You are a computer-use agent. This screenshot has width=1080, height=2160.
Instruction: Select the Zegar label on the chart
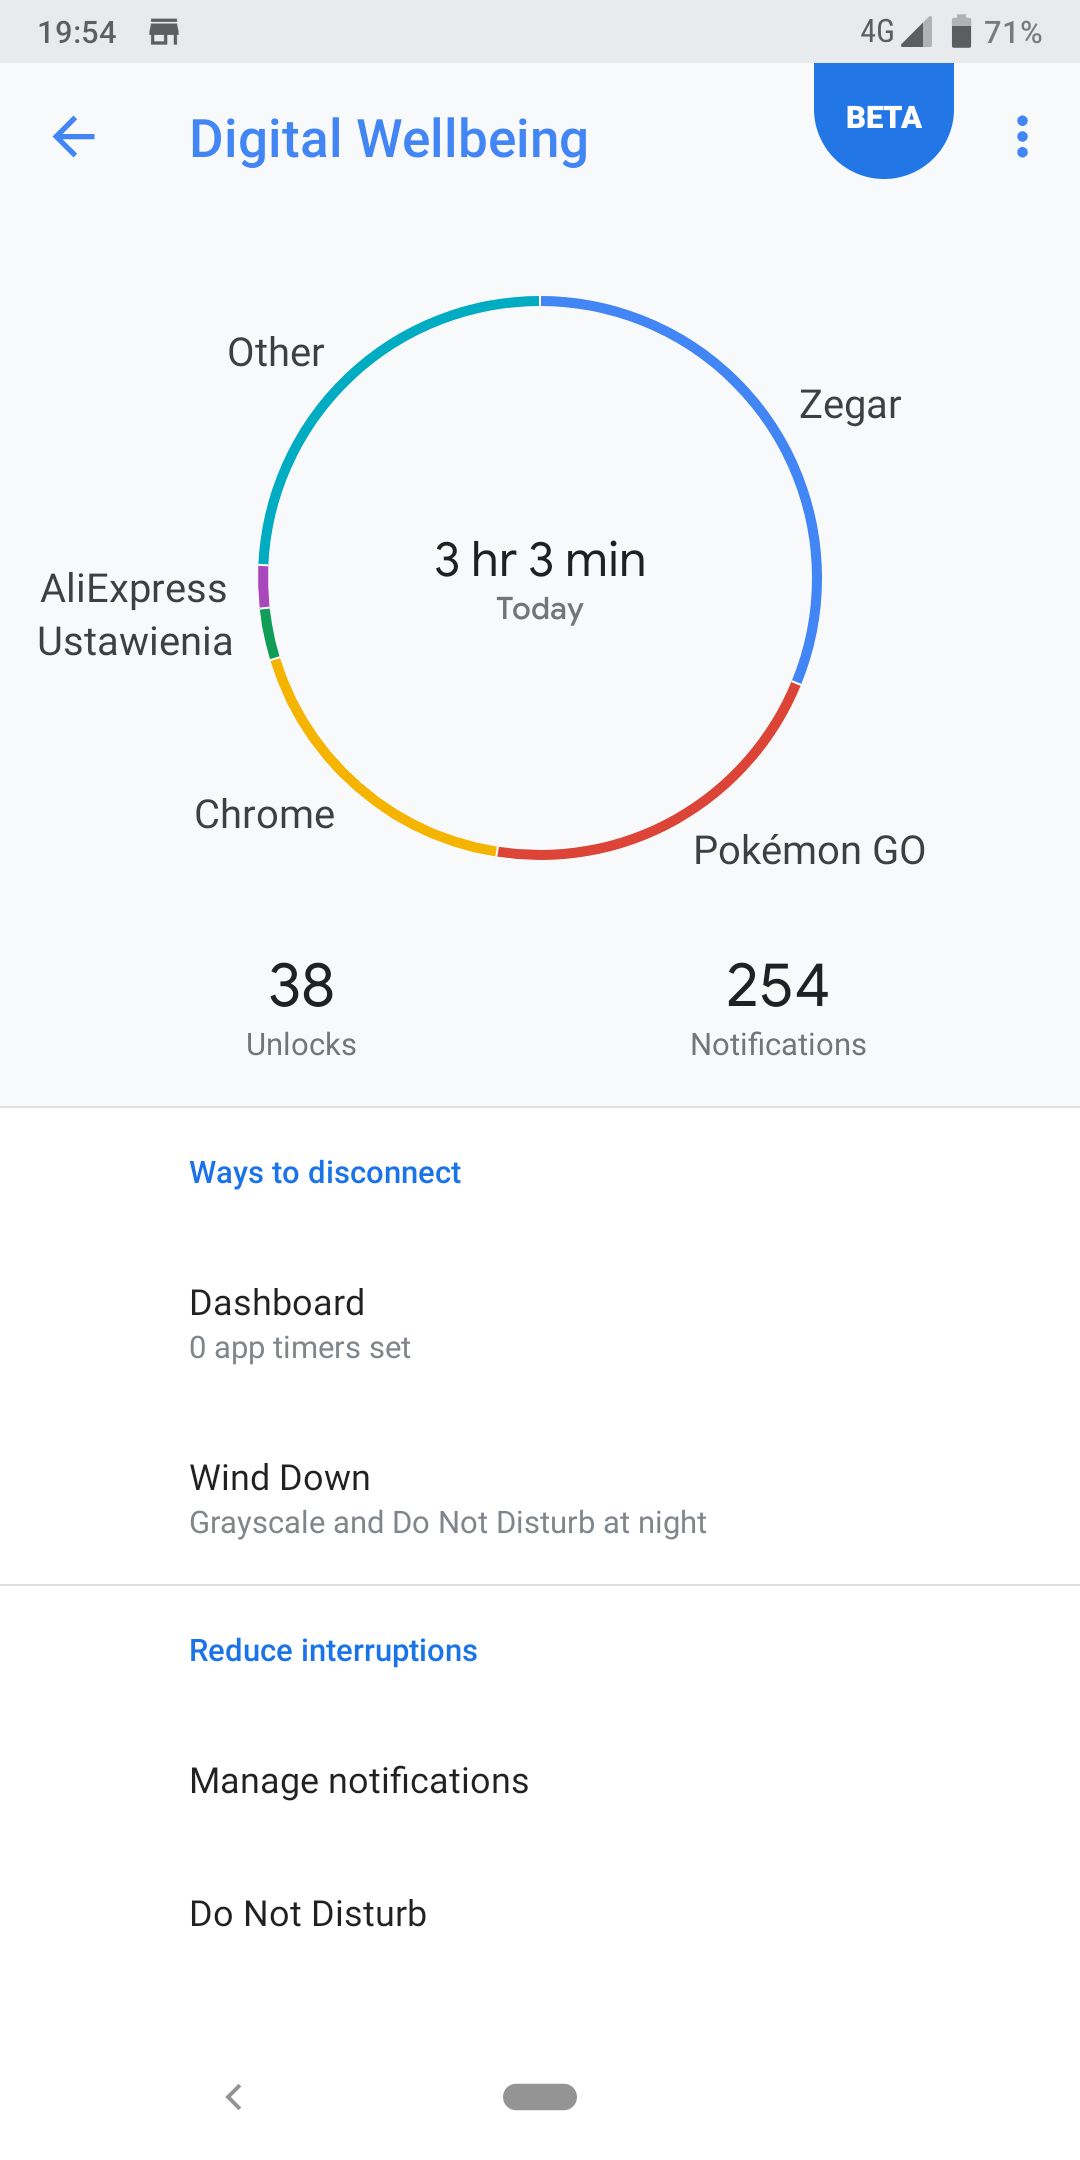pos(850,404)
